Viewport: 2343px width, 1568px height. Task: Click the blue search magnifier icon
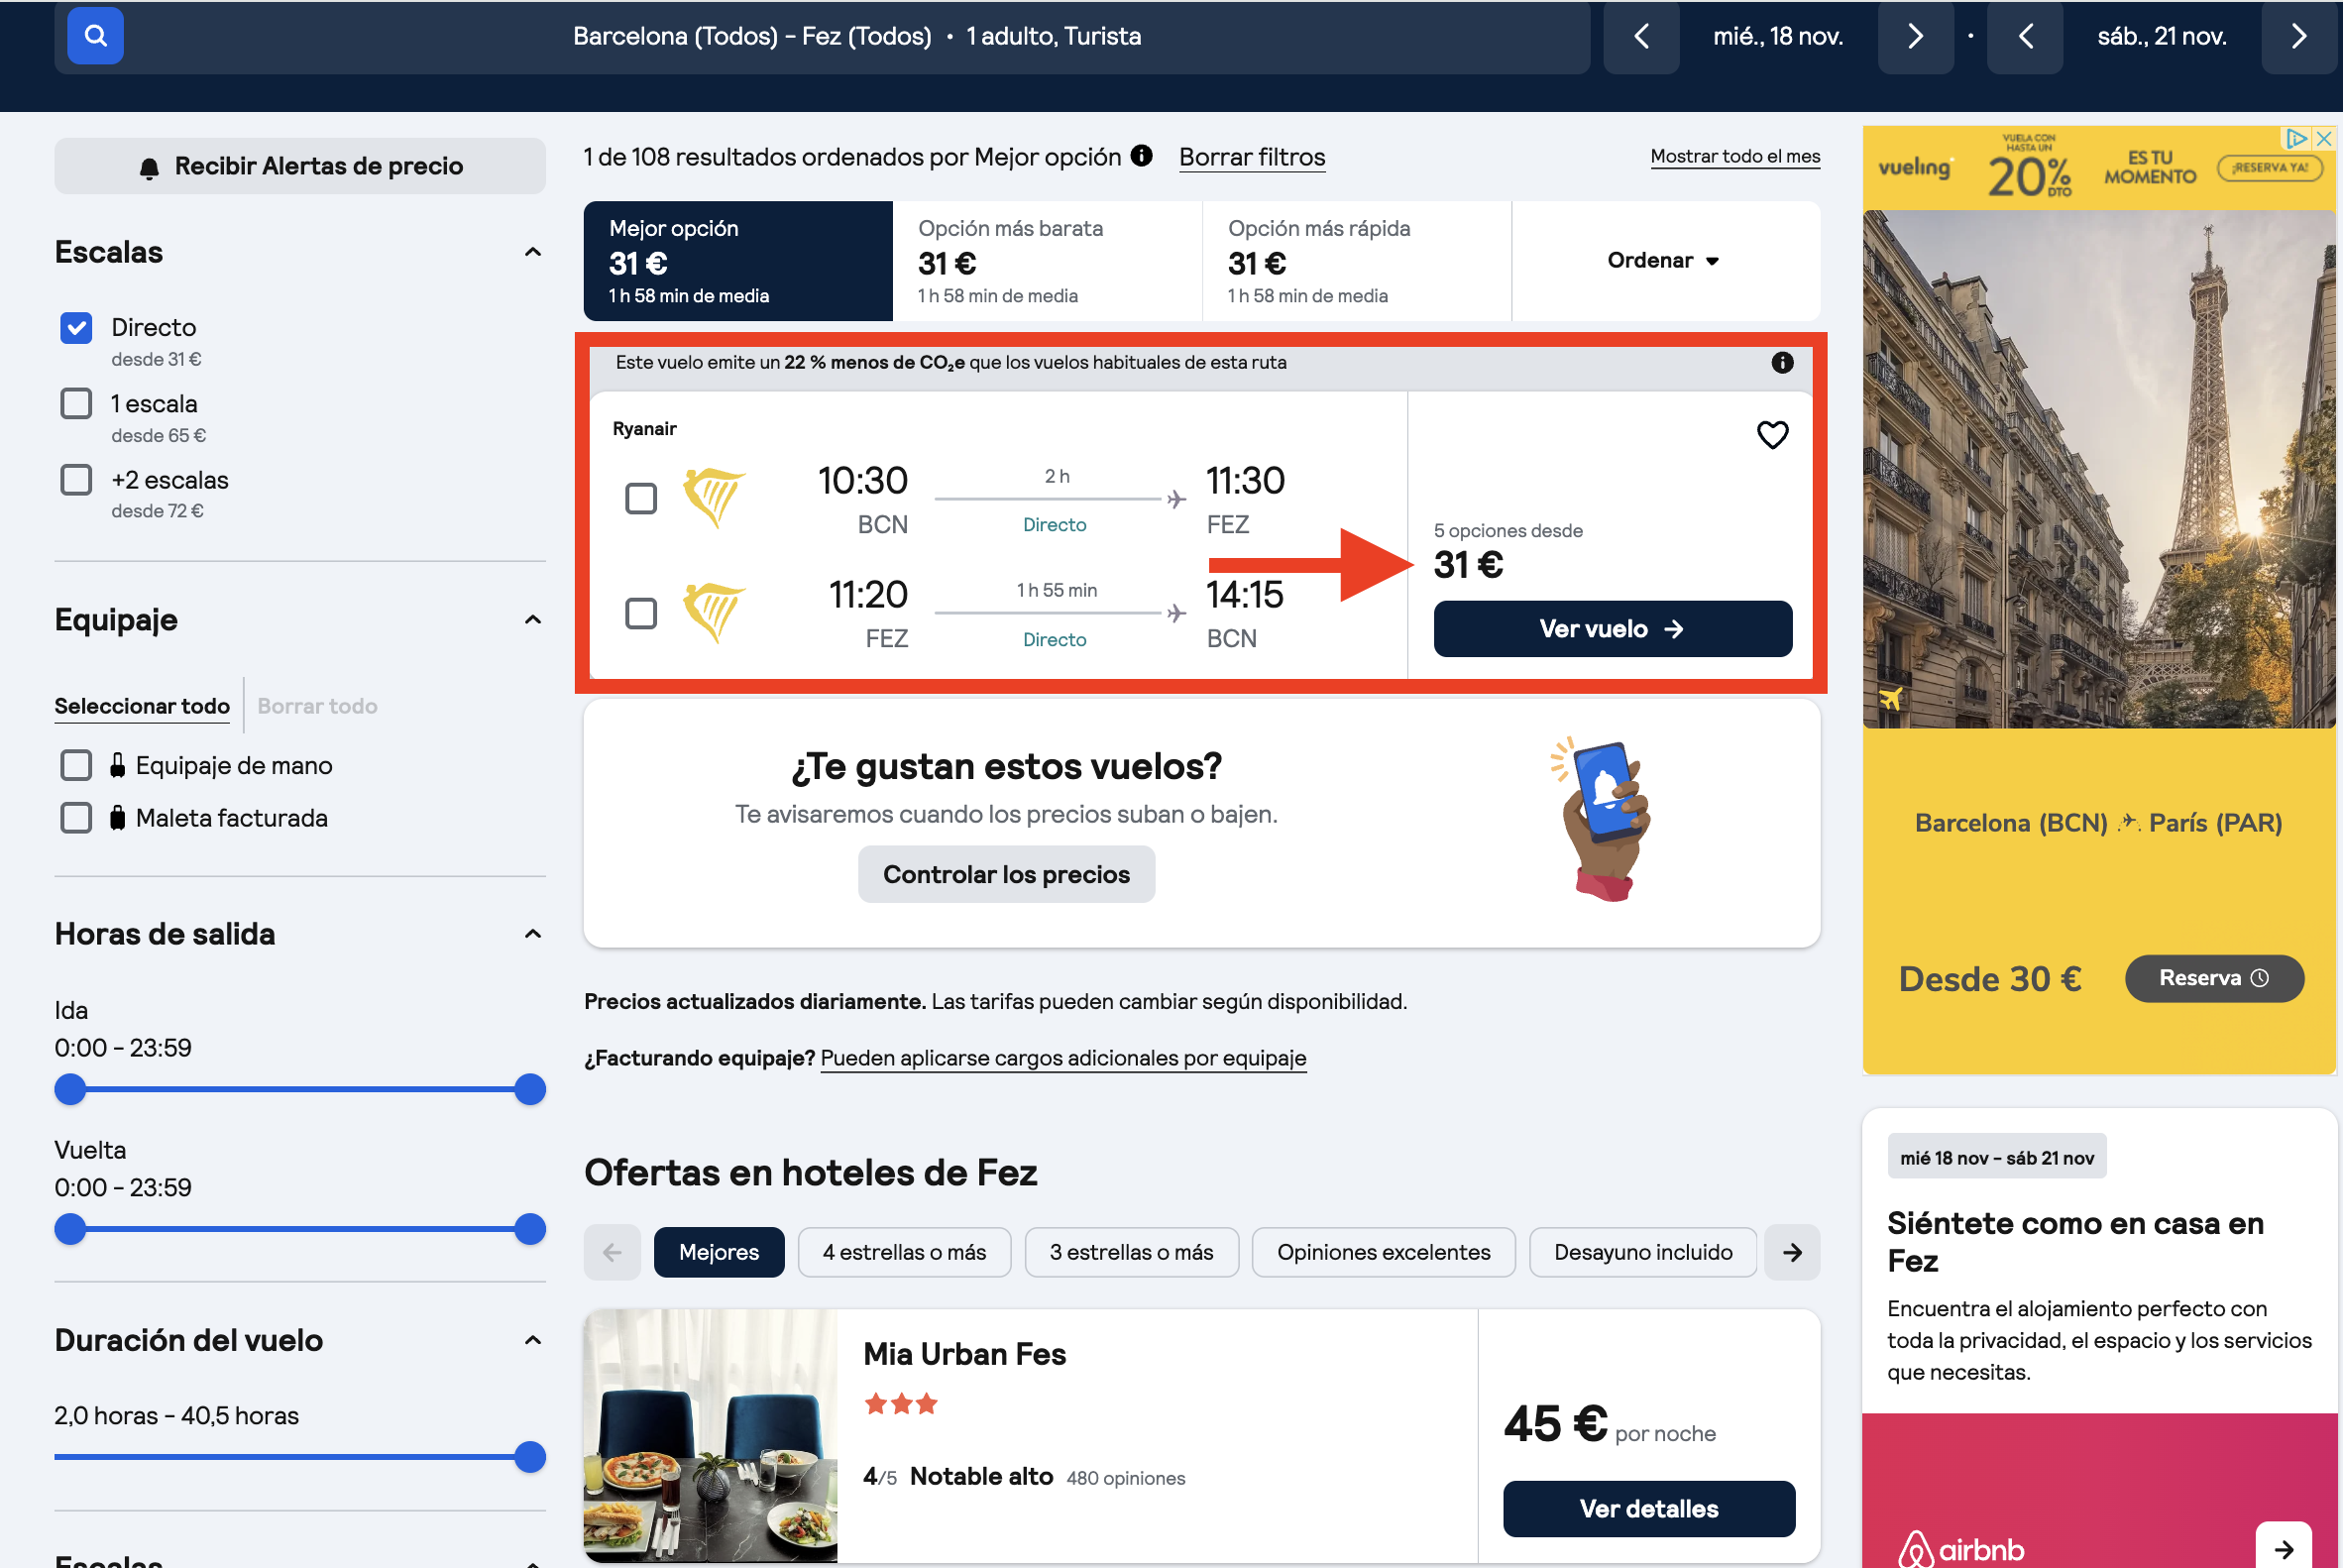(x=95, y=36)
